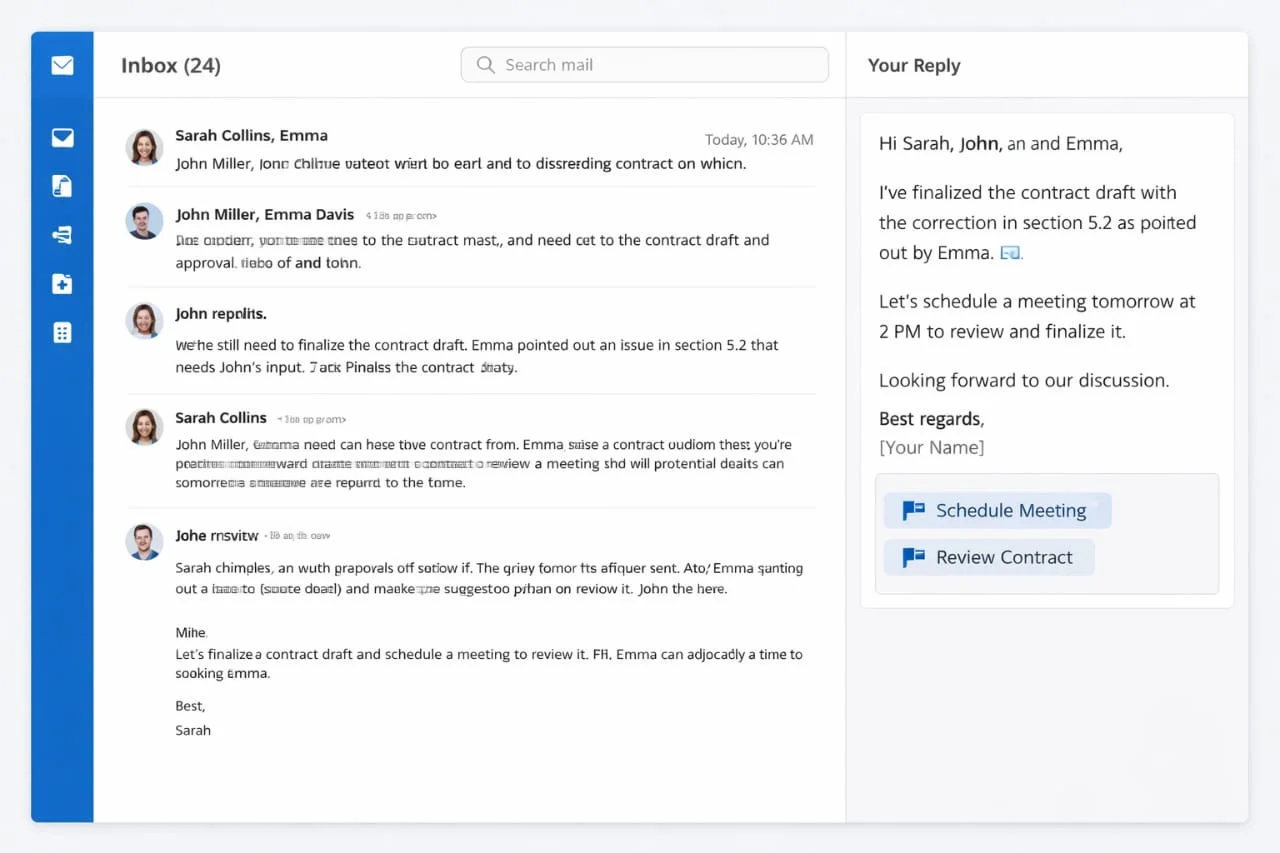Click the avatar beside "Sarah Collins, Emma"
Viewport: 1280px width, 853px height.
[x=145, y=147]
